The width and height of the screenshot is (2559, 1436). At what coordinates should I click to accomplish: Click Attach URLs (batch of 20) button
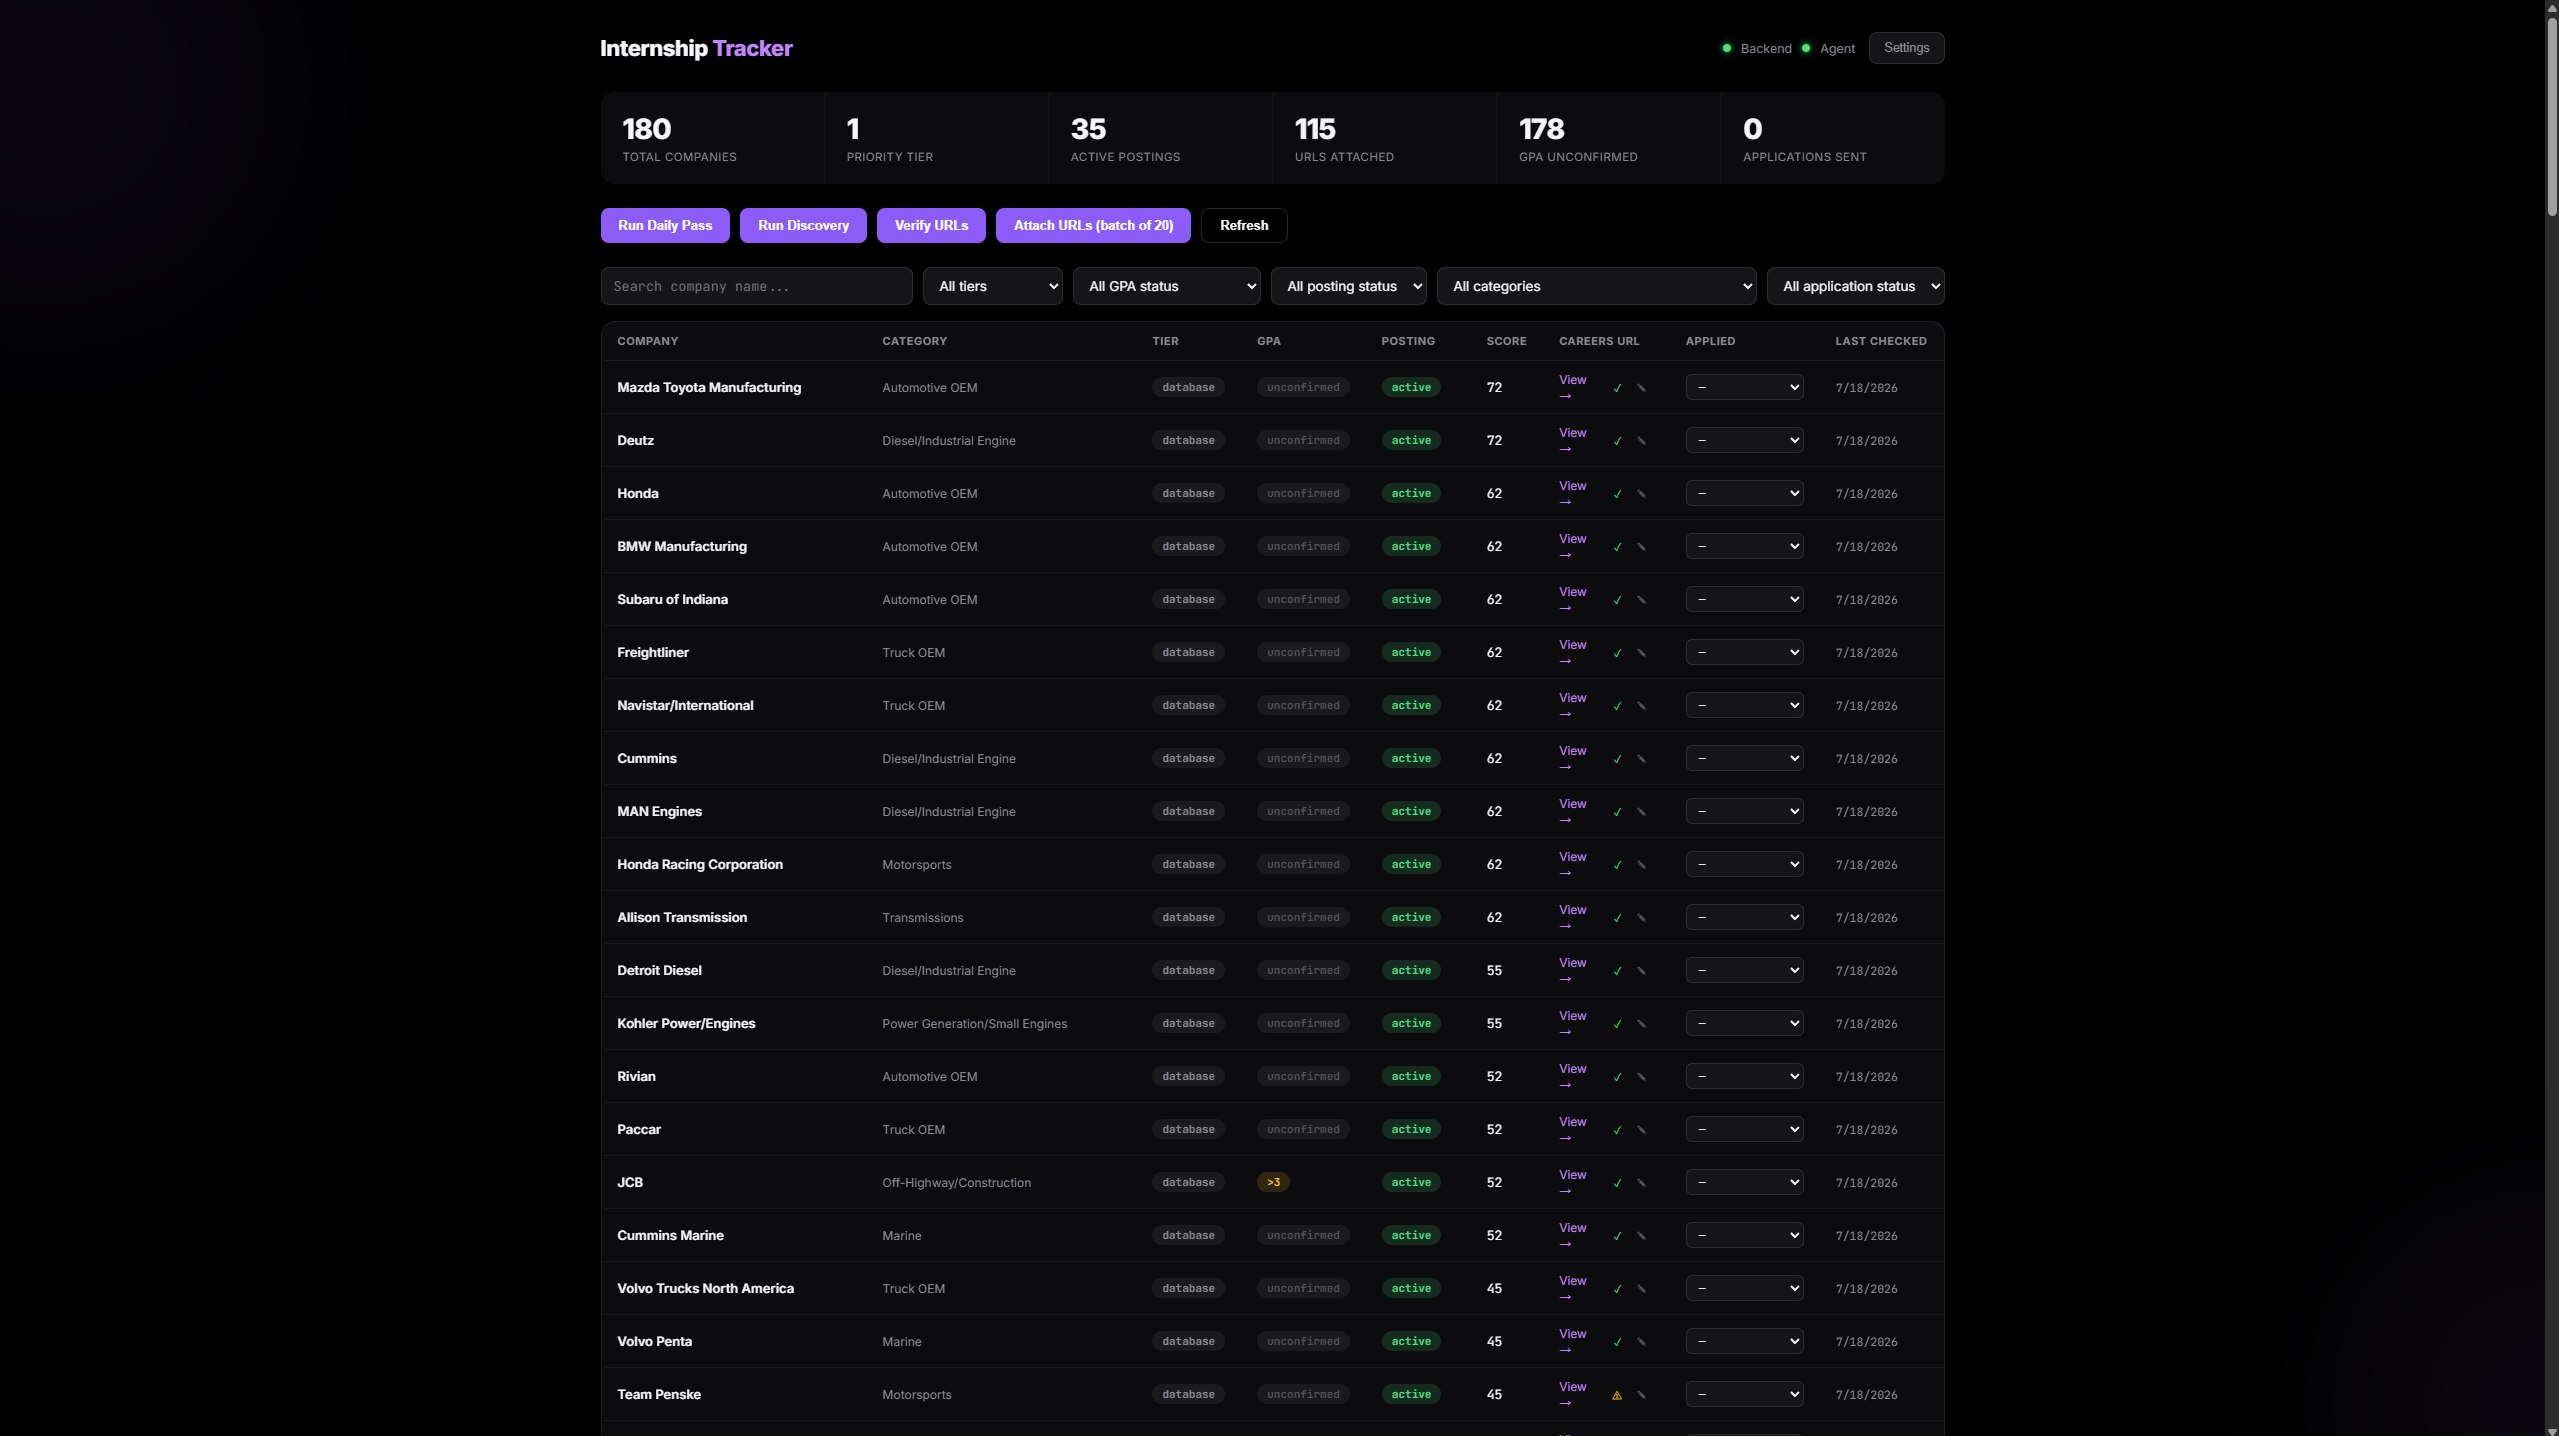point(1093,225)
